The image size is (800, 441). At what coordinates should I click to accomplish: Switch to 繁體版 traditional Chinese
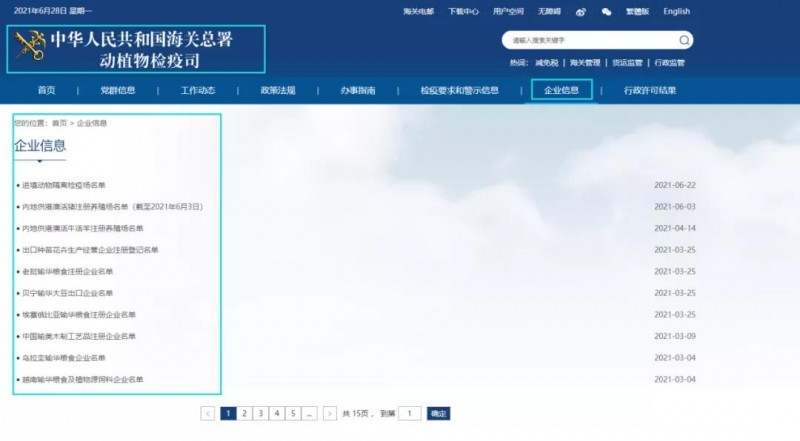point(639,11)
